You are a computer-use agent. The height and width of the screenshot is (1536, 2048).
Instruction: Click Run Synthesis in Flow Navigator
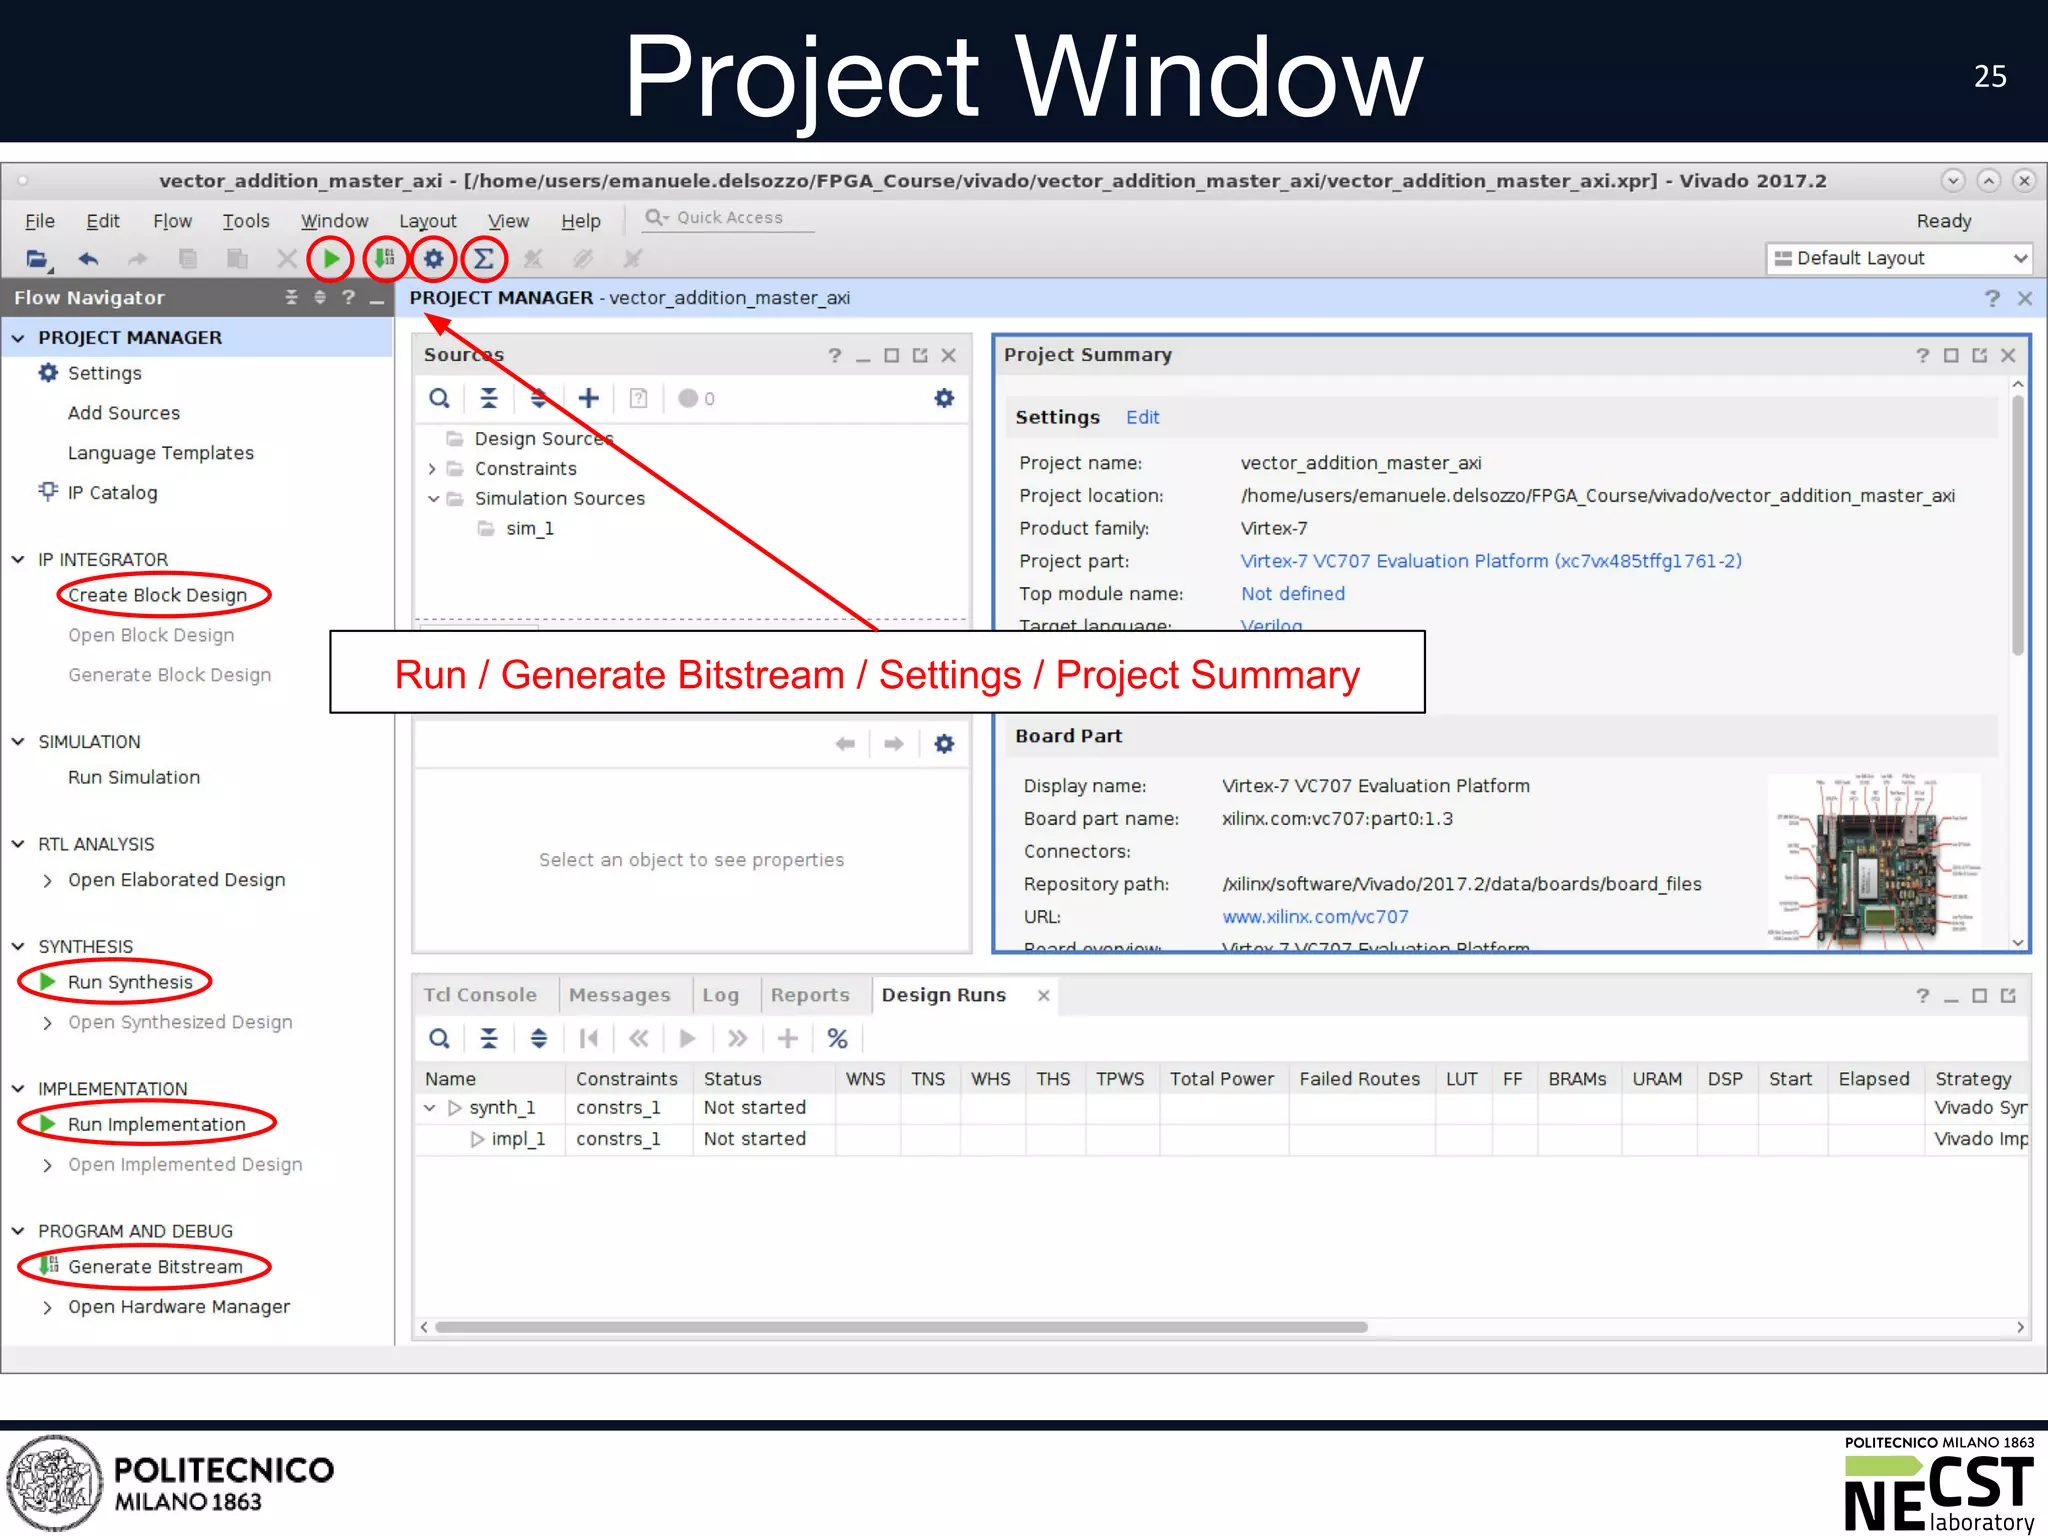coord(130,982)
